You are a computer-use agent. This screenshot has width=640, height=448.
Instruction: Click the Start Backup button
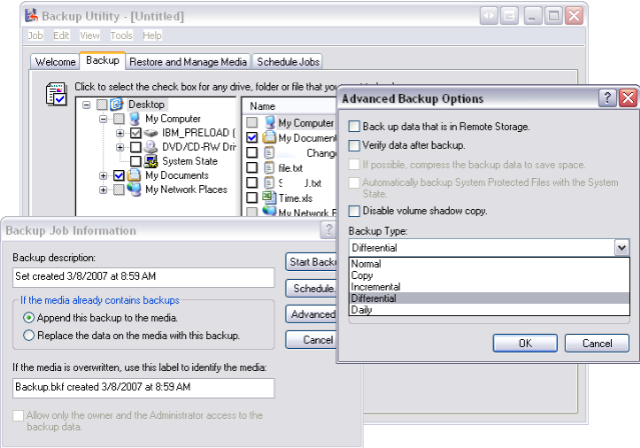pos(311,262)
